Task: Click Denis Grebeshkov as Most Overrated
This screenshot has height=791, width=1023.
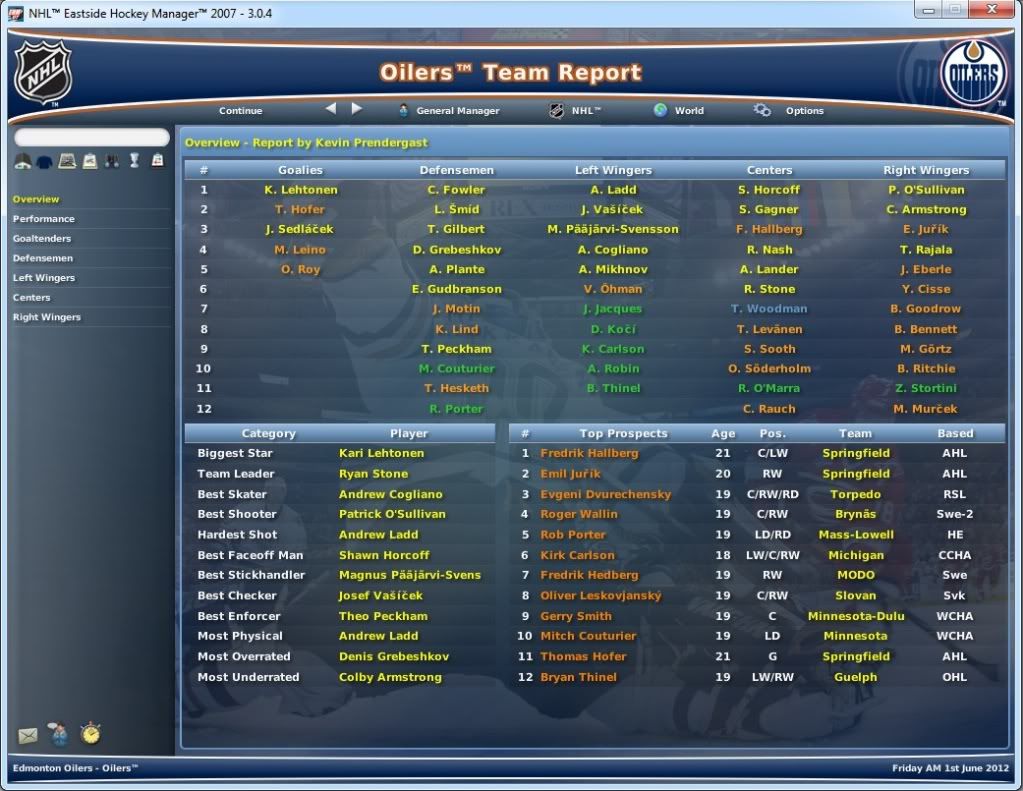Action: click(393, 657)
